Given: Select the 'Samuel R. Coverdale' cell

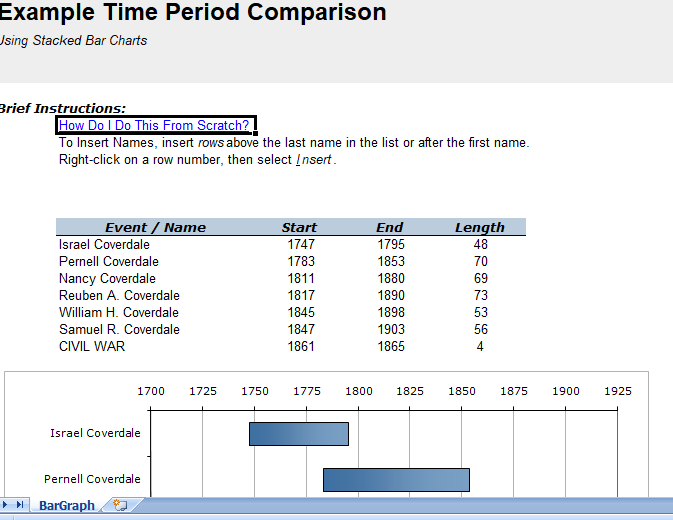Looking at the screenshot, I should [x=119, y=330].
